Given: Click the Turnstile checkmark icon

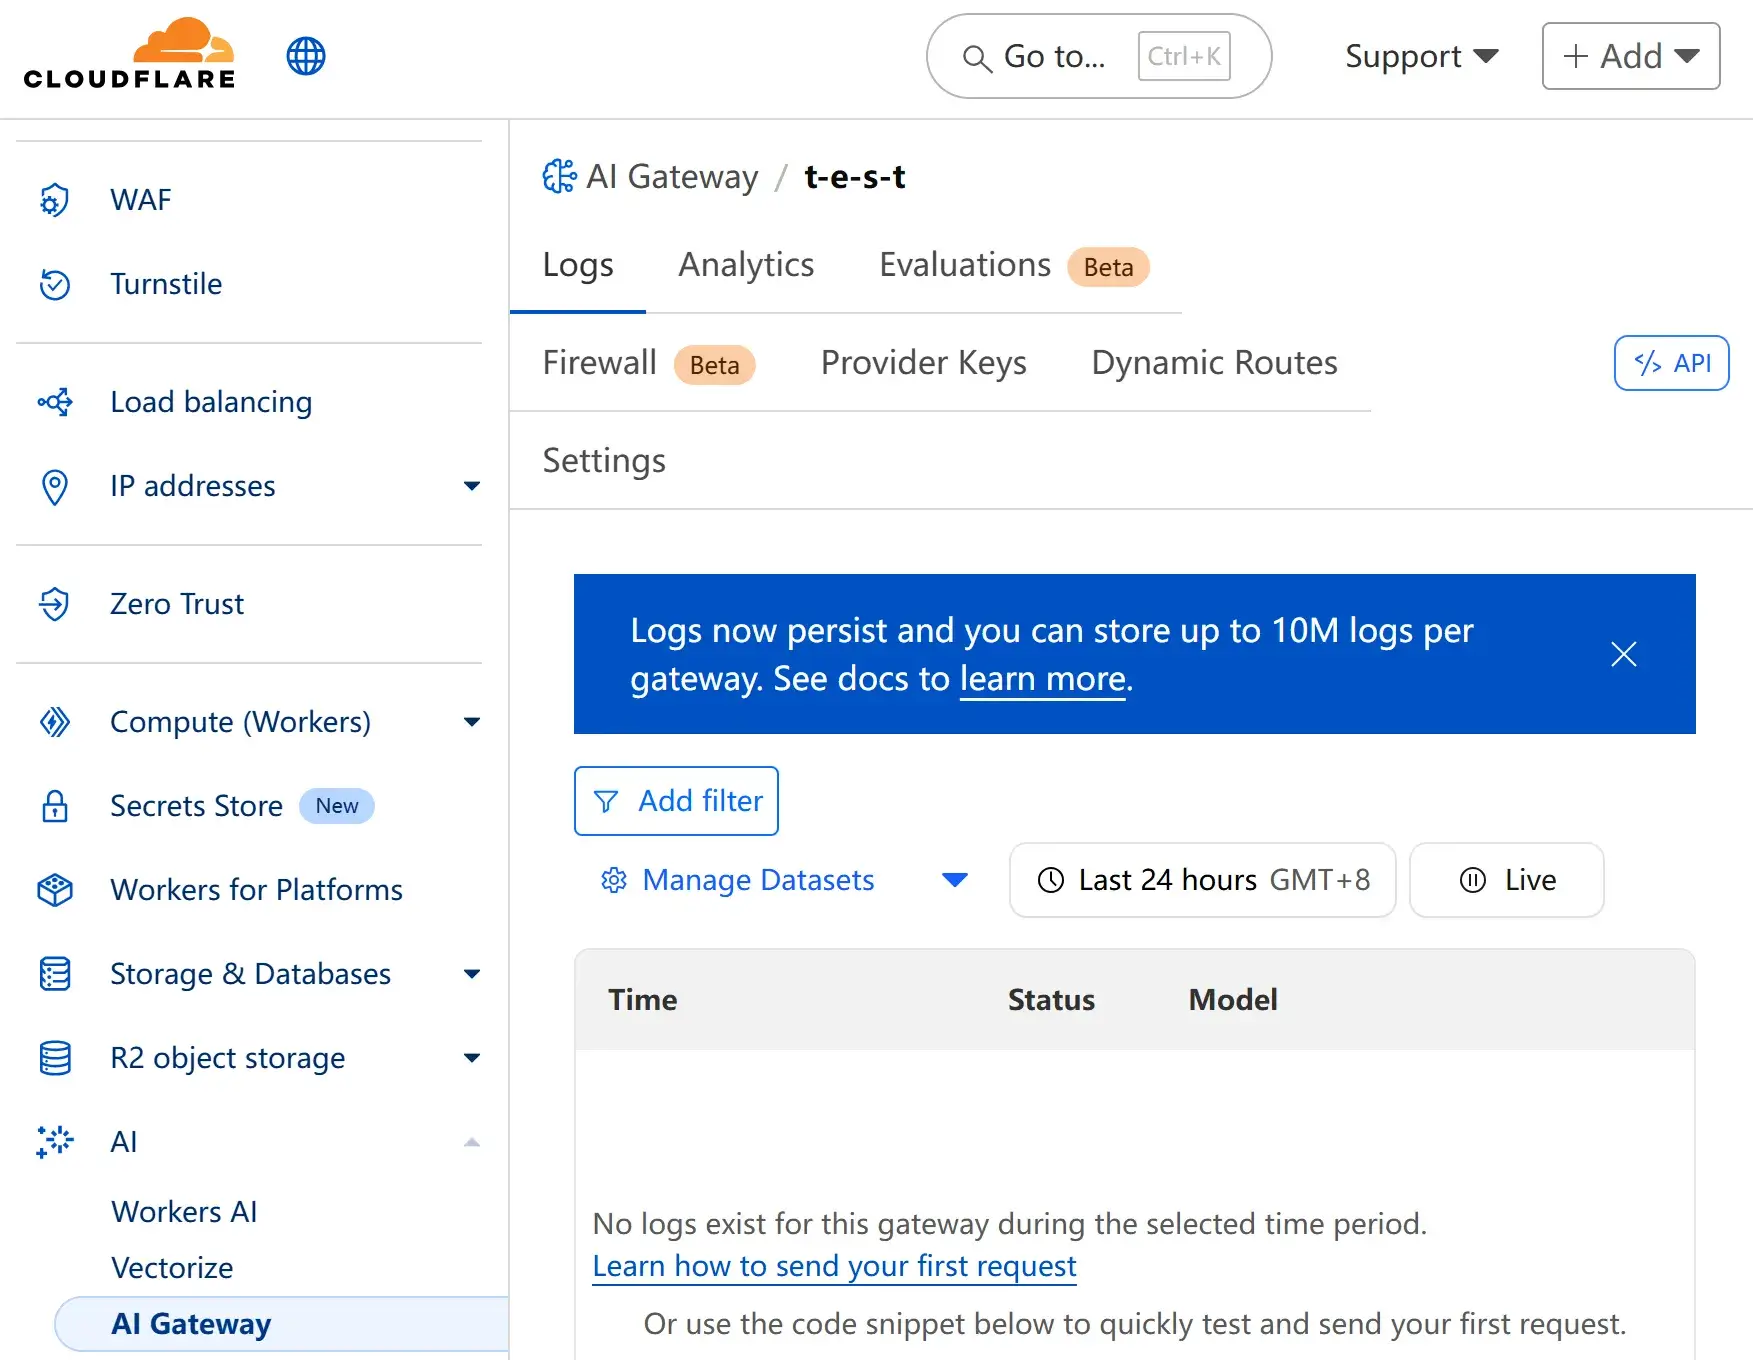Looking at the screenshot, I should pyautogui.click(x=55, y=284).
